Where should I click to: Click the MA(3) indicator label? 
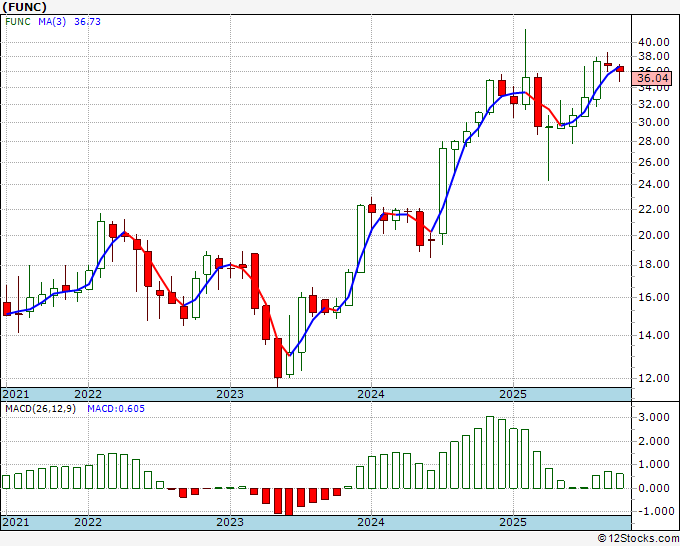tap(52, 22)
